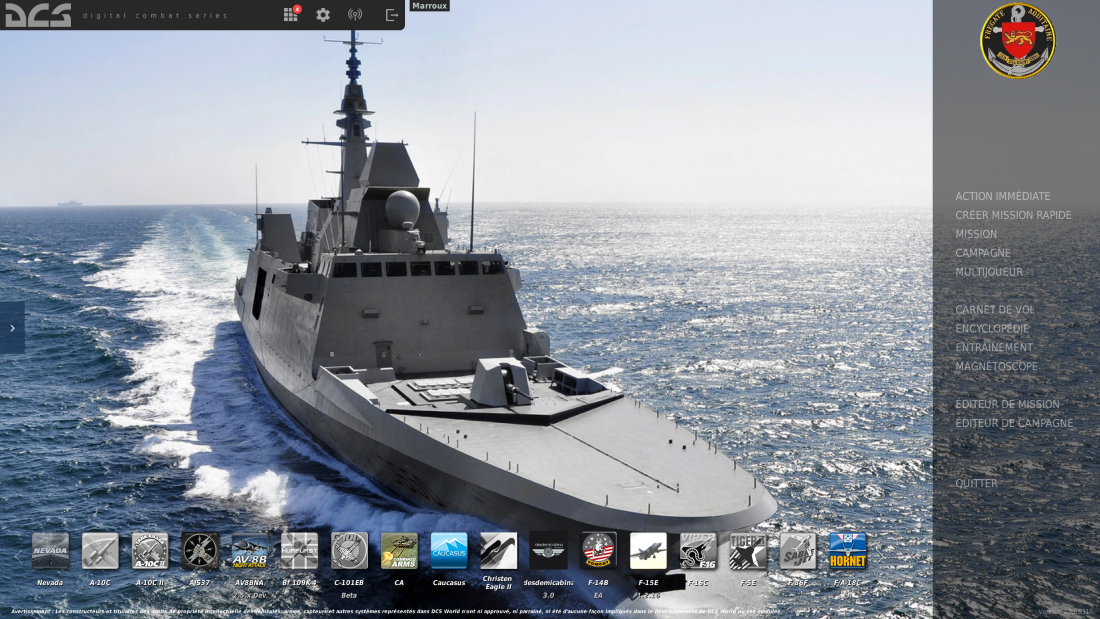Select the C-101EB module icon
1100x619 pixels.
[349, 551]
